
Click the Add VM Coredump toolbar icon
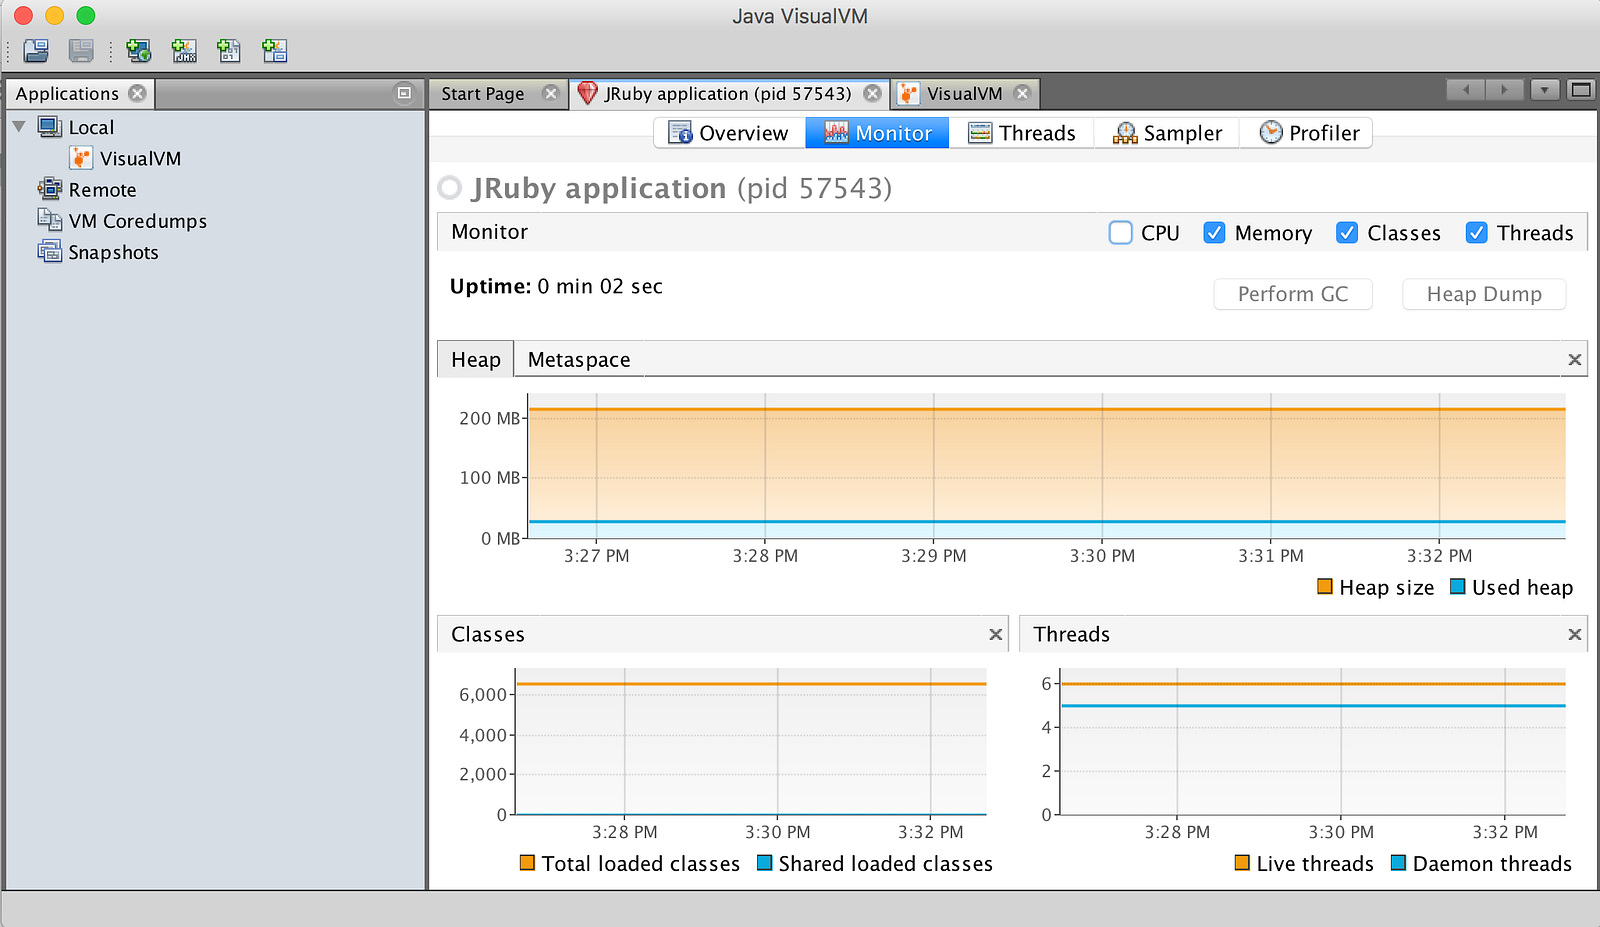(x=229, y=50)
